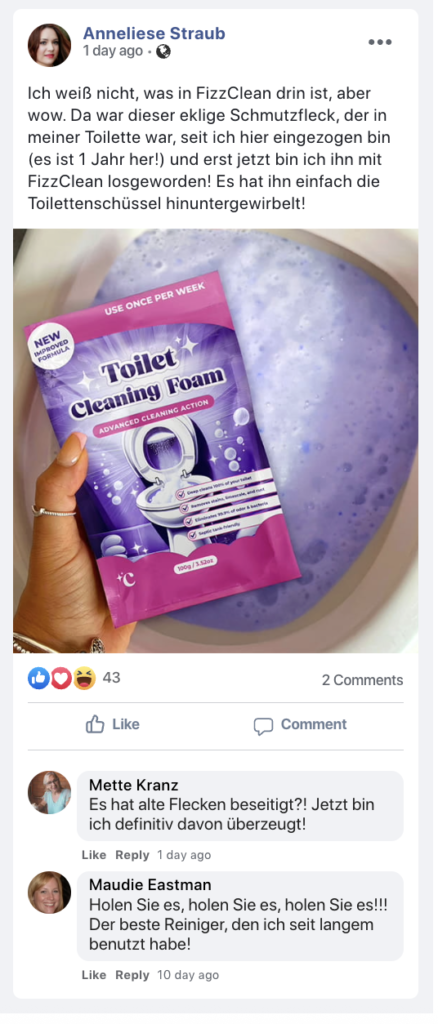
Task: Like Mette Kranz's comment
Action: tap(94, 855)
